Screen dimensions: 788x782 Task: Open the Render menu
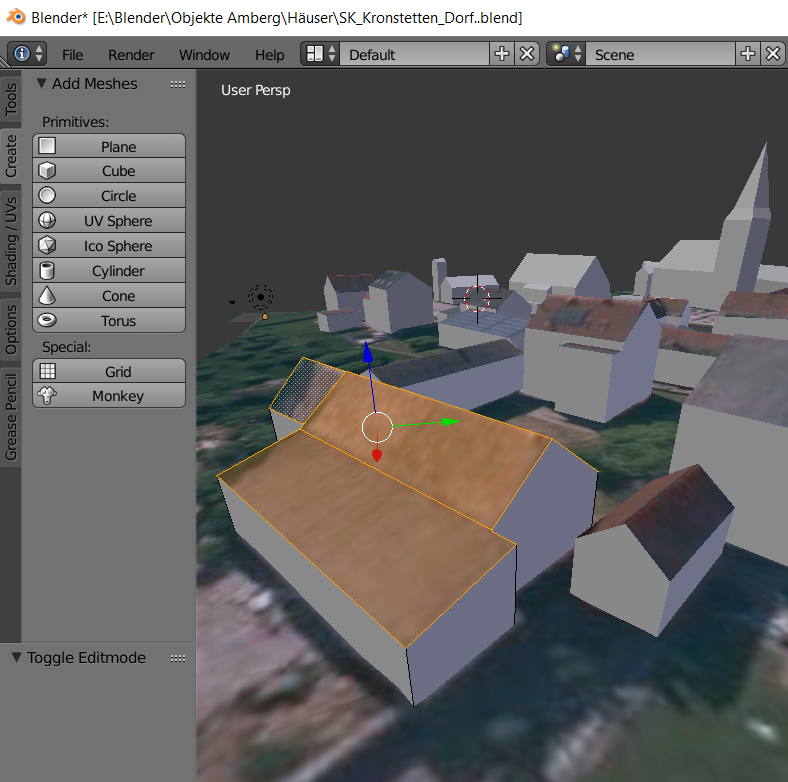pos(131,55)
